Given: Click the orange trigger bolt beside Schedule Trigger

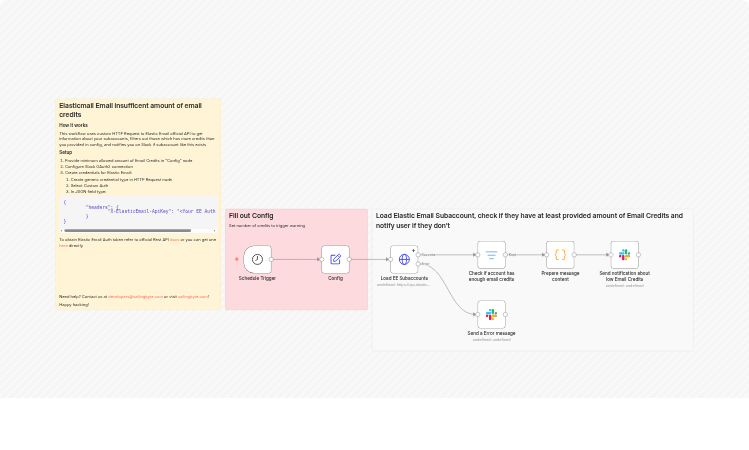Looking at the screenshot, I should pos(236,259).
